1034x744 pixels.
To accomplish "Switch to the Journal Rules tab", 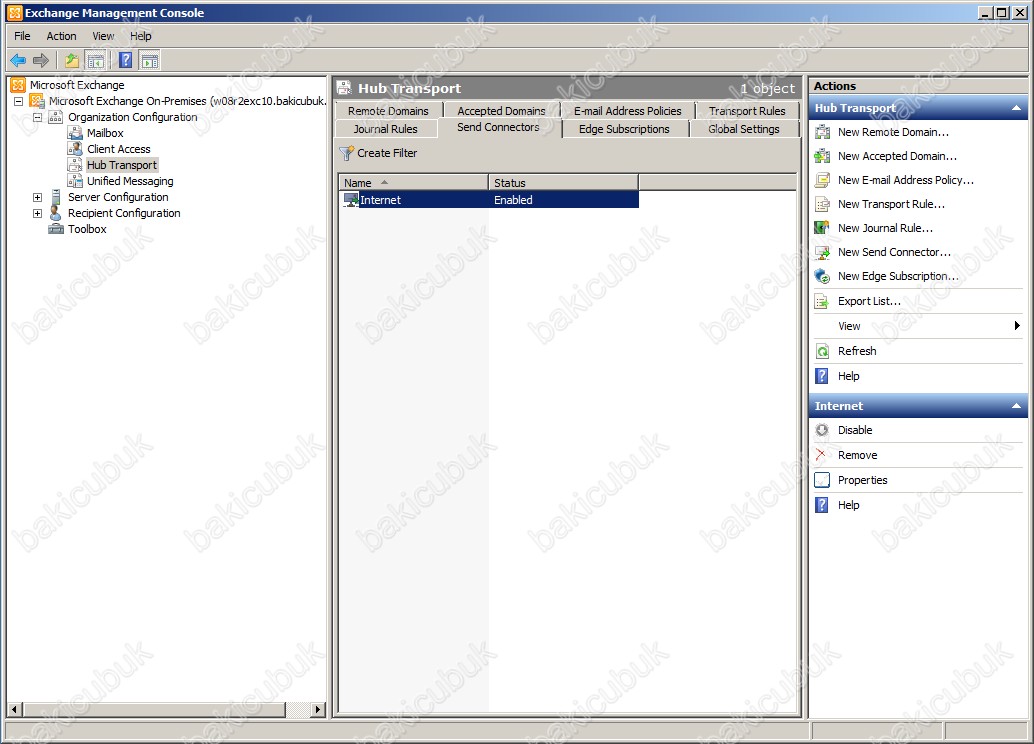I will 386,129.
